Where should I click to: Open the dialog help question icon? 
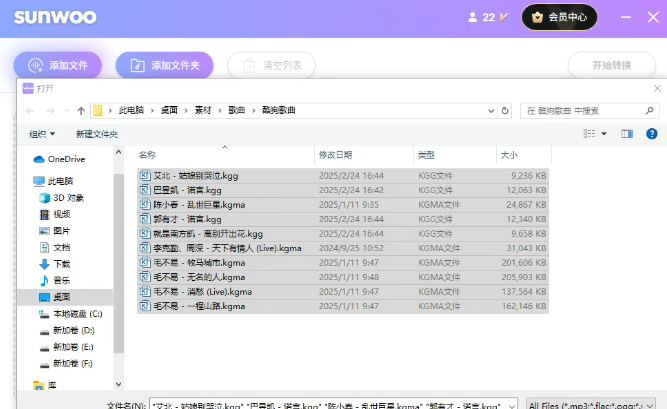click(651, 133)
